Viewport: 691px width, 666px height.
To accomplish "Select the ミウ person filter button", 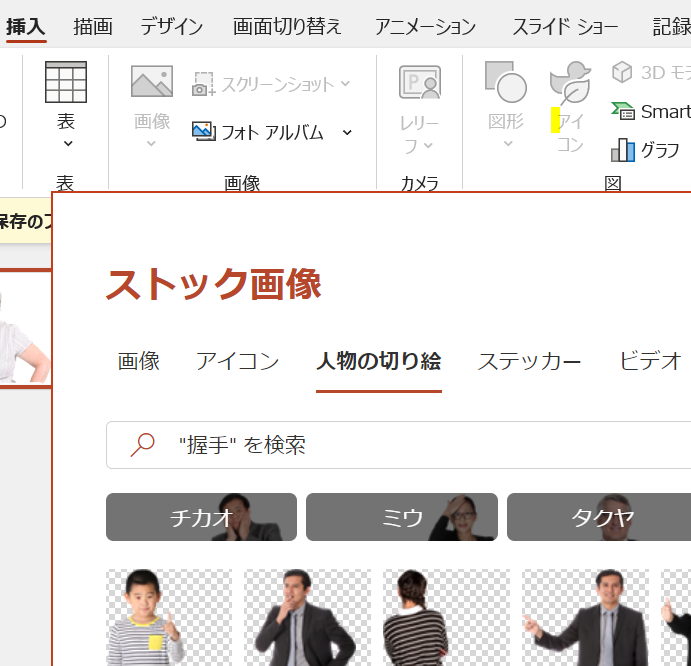I will pyautogui.click(x=402, y=517).
